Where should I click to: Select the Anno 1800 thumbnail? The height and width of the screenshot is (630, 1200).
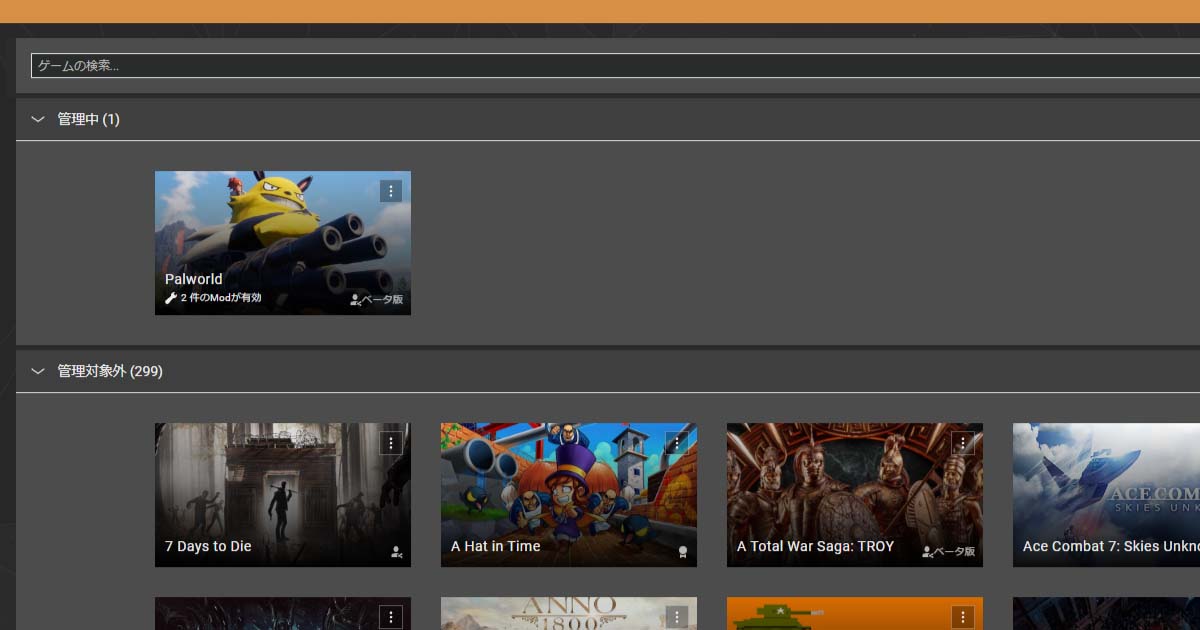tap(569, 614)
